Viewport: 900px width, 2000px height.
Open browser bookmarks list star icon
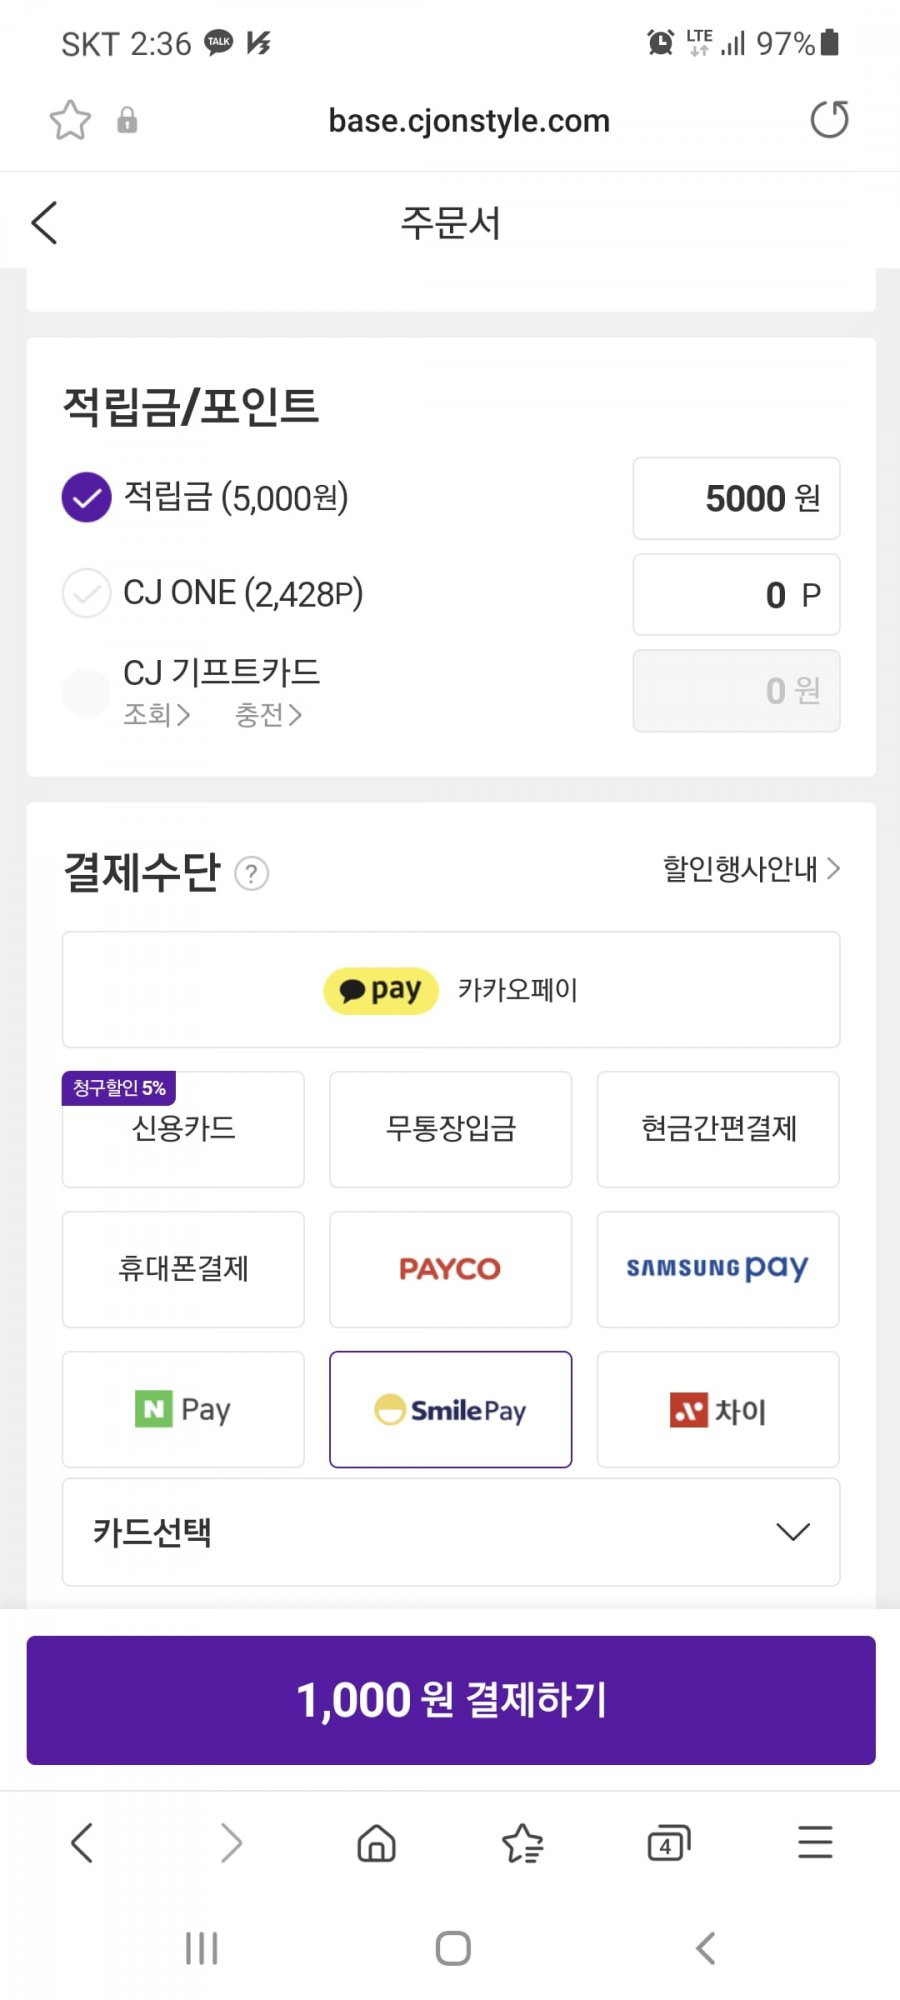(522, 1842)
